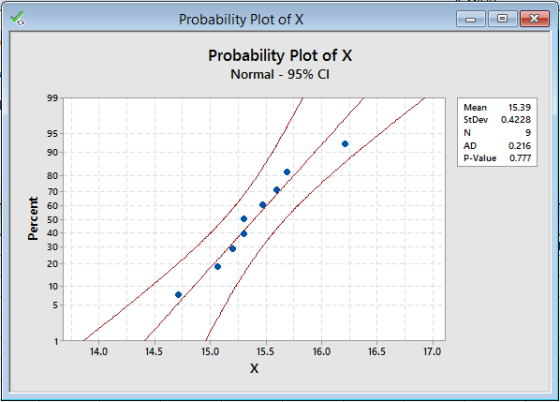Select the window title bar text 'Probability Plot of X'

(241, 20)
